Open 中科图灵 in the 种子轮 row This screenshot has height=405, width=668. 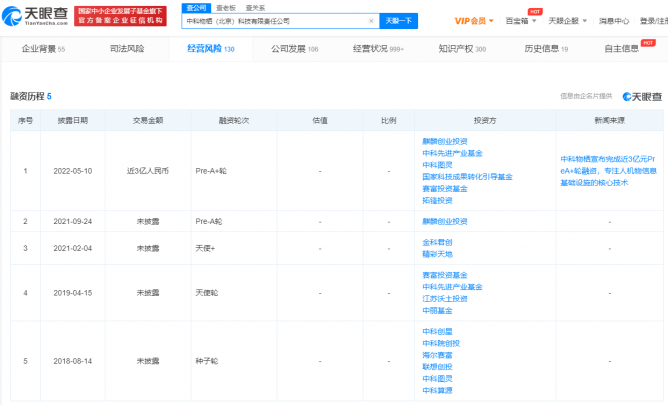coord(437,379)
